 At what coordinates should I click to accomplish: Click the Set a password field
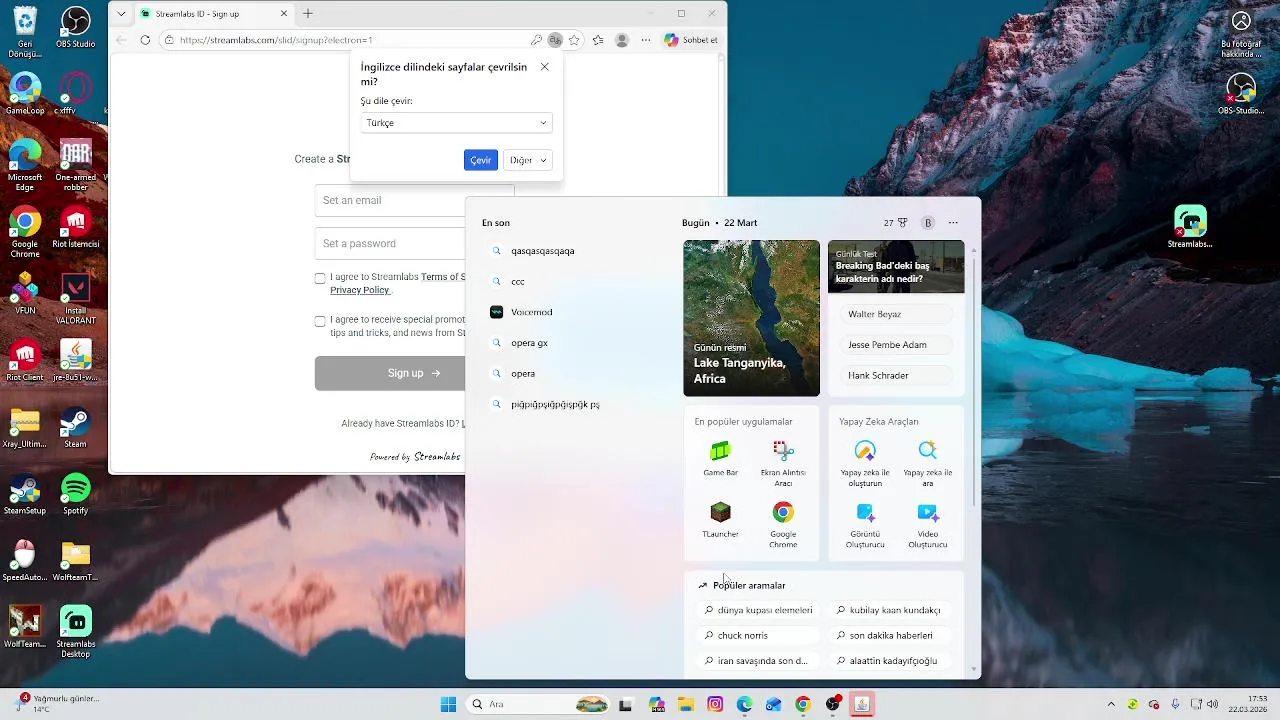point(390,243)
